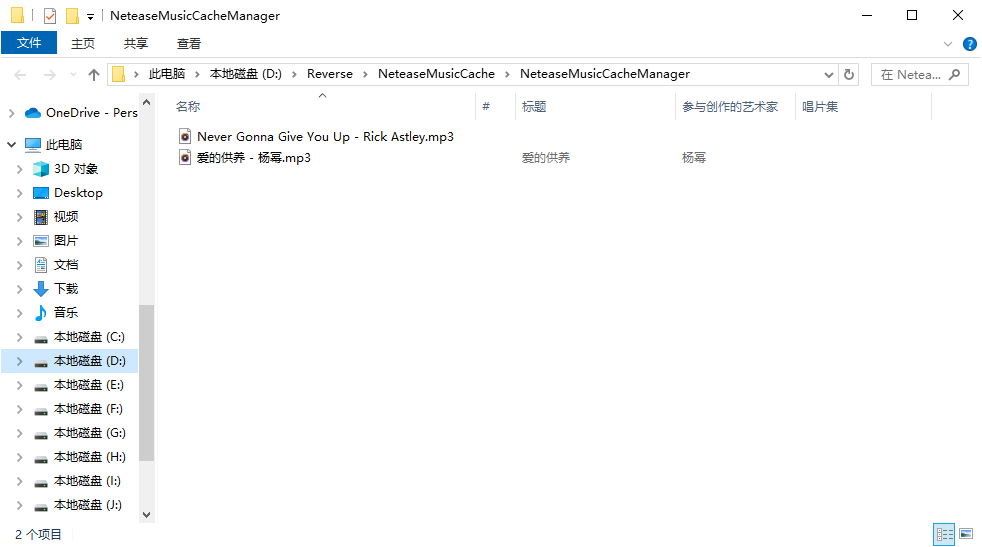Select 此电脑 in navigation pane
982x547 pixels.
pyautogui.click(x=63, y=145)
